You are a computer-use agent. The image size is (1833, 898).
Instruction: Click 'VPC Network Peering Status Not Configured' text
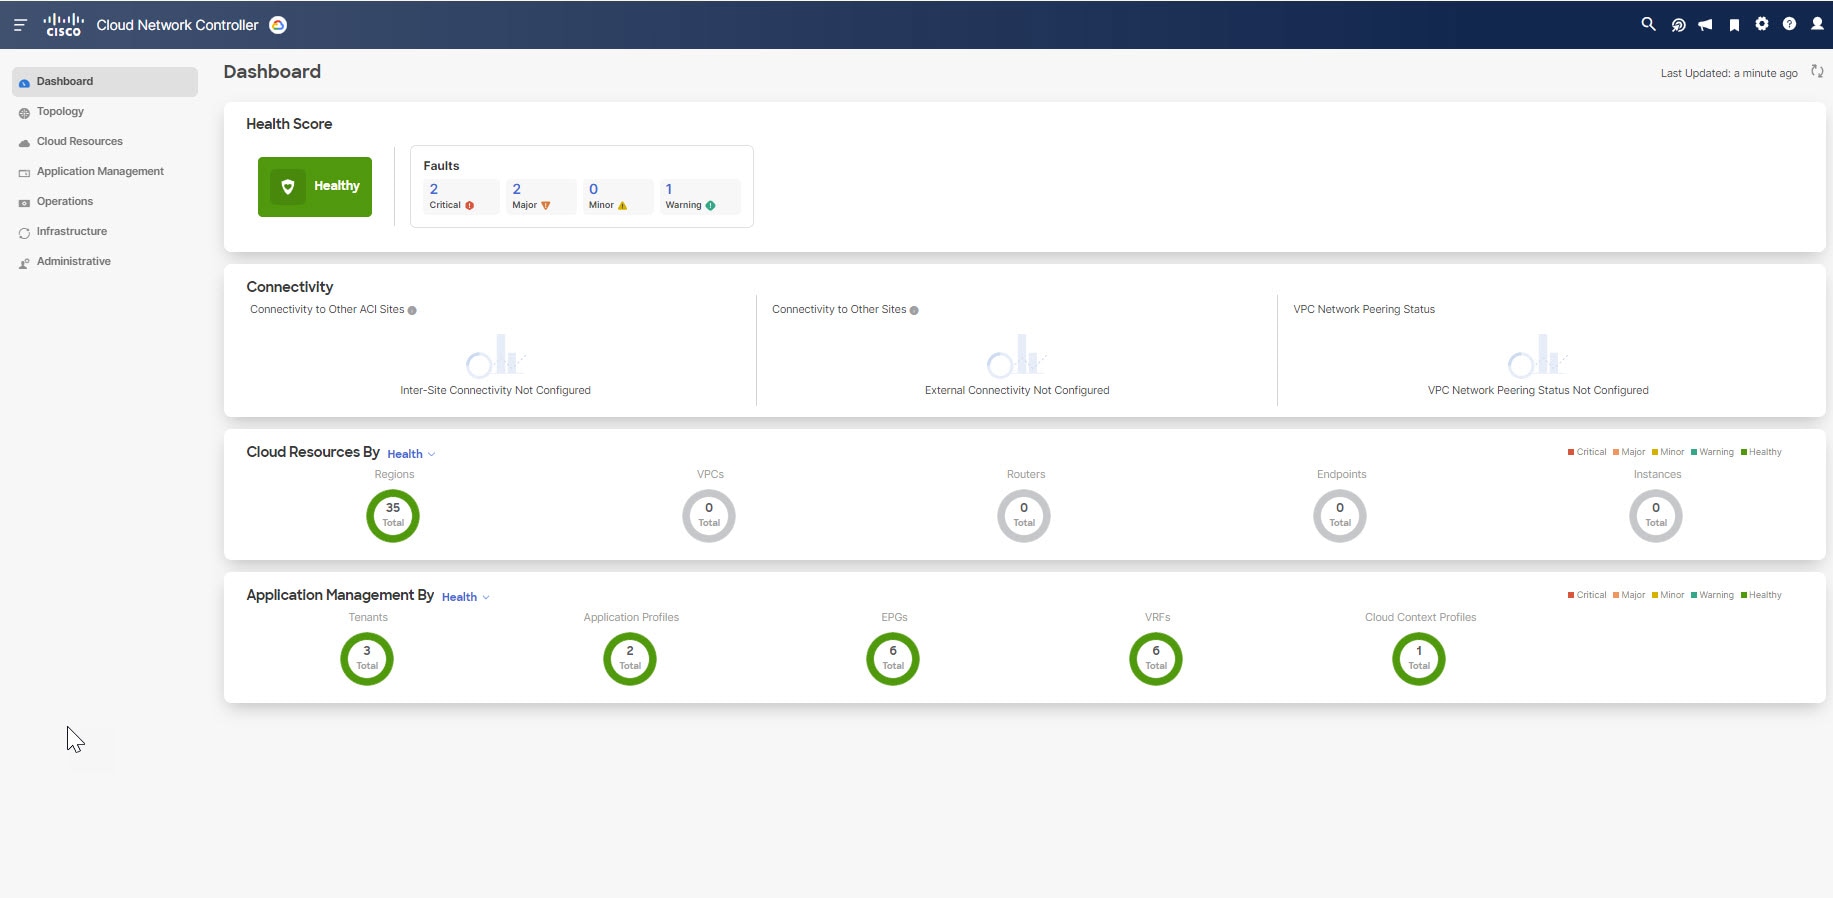(1538, 391)
